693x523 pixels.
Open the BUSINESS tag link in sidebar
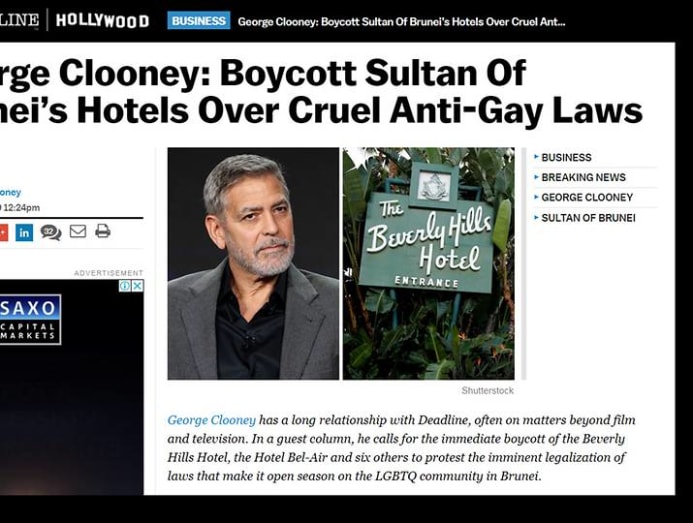click(566, 157)
